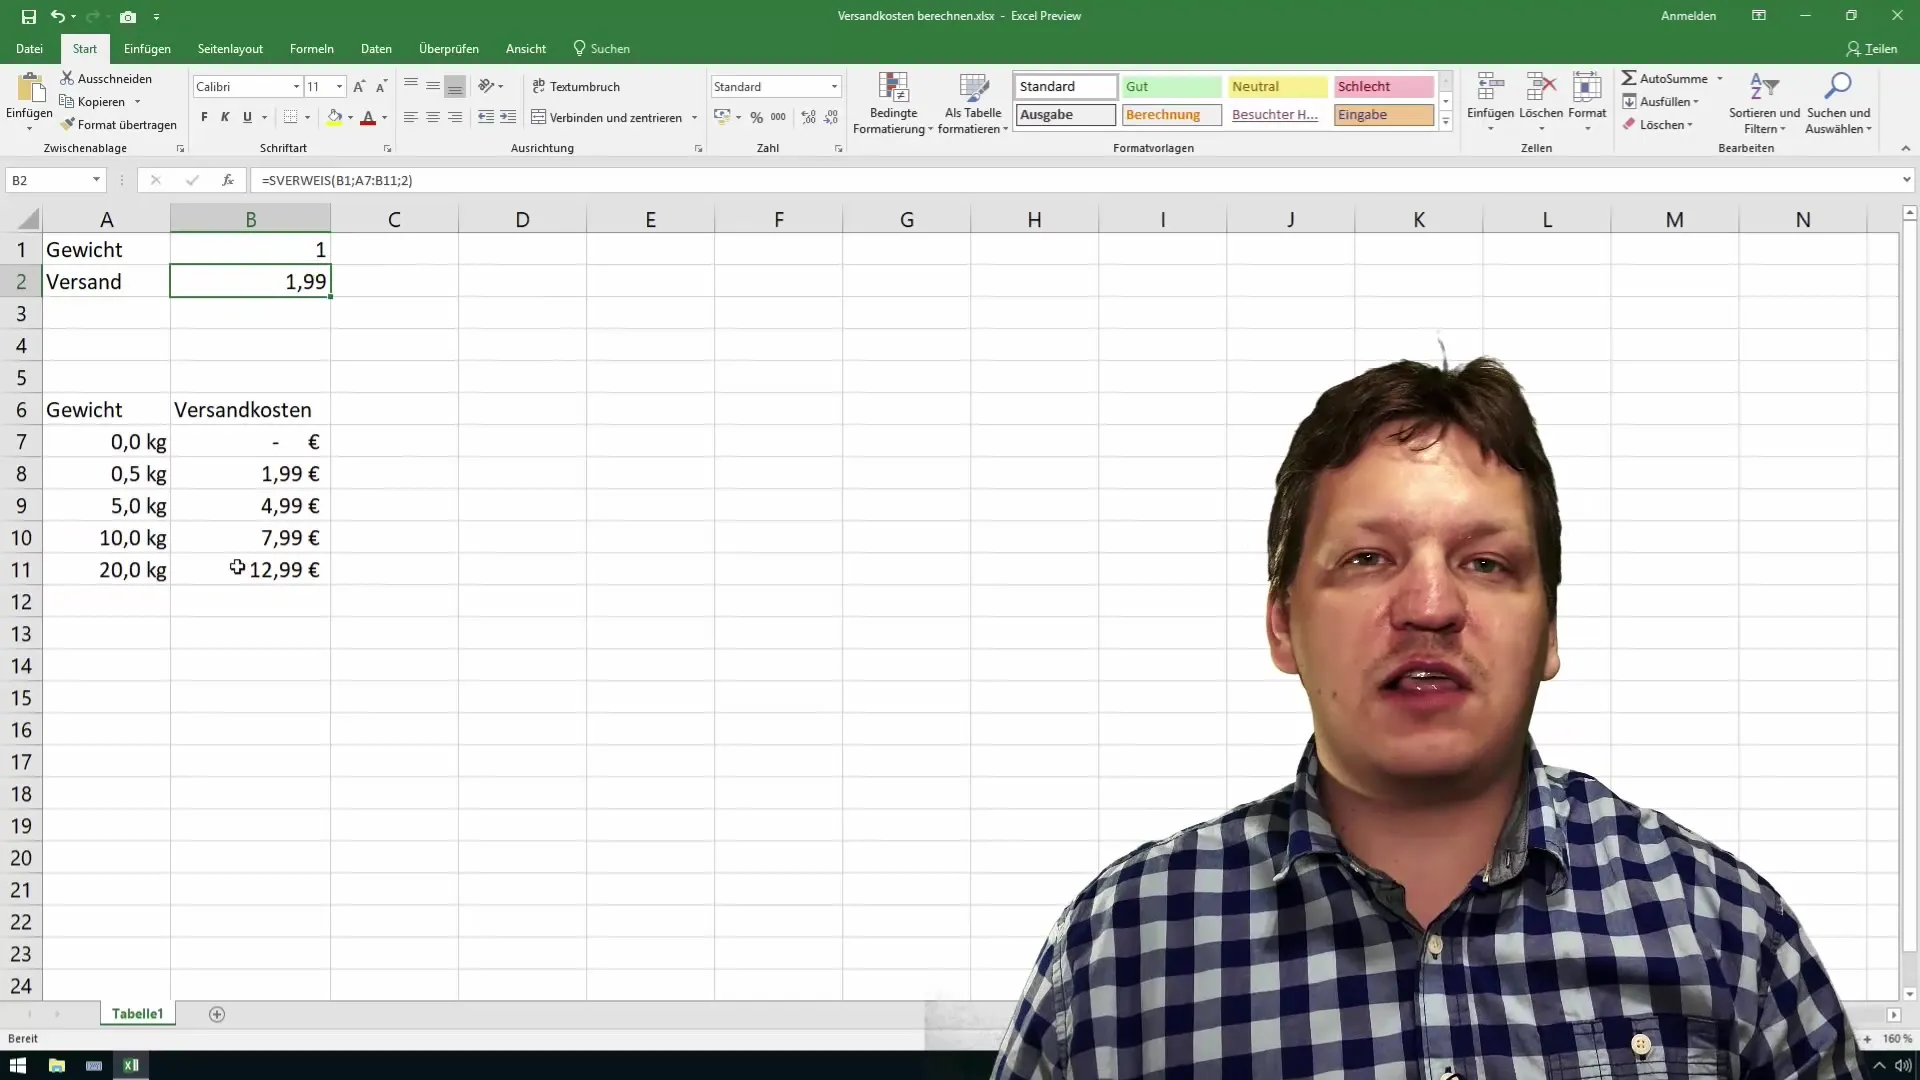The width and height of the screenshot is (1920, 1080).
Task: Toggle underline formatting U button
Action: click(x=247, y=117)
